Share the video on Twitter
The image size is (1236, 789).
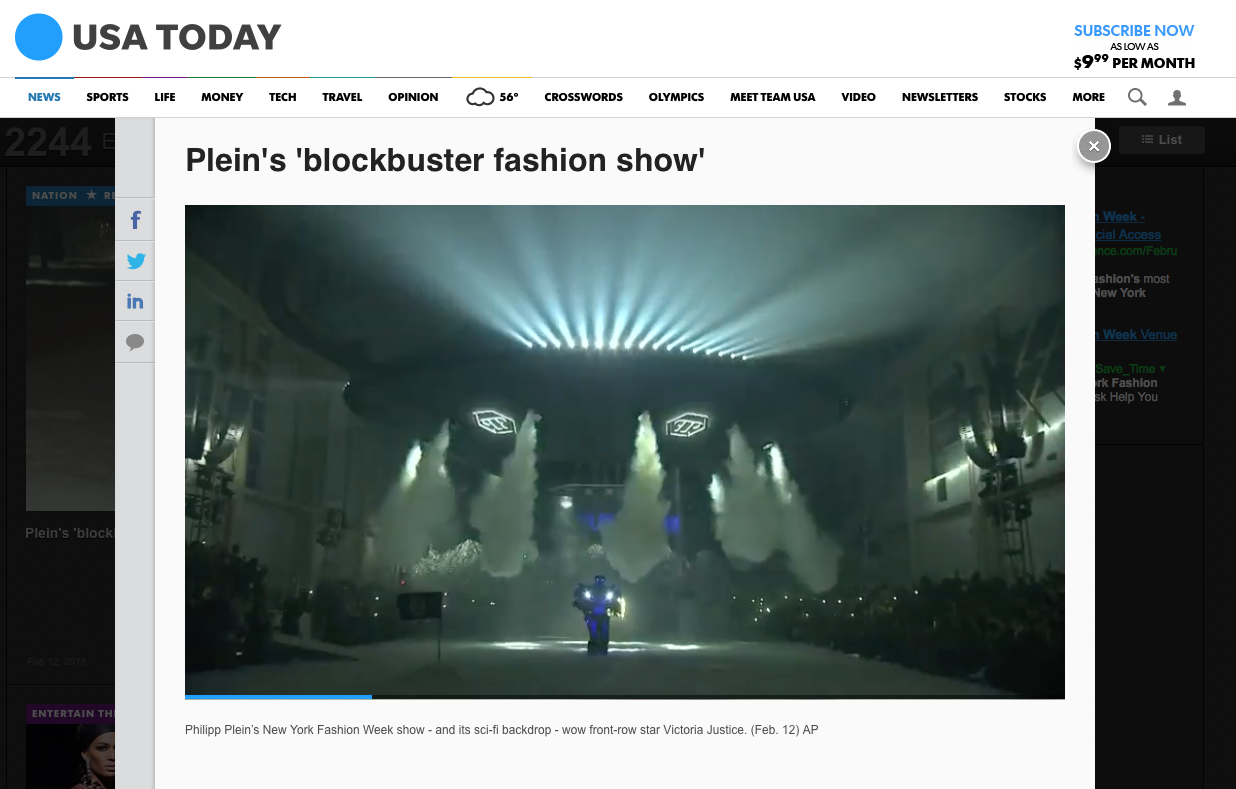pos(135,261)
